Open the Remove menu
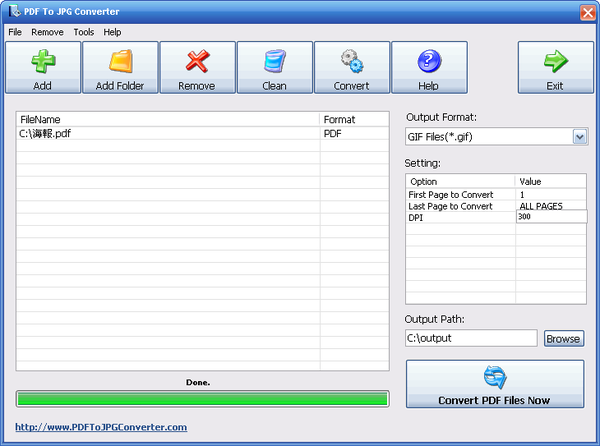Viewport: 600px width, 446px height. tap(47, 32)
